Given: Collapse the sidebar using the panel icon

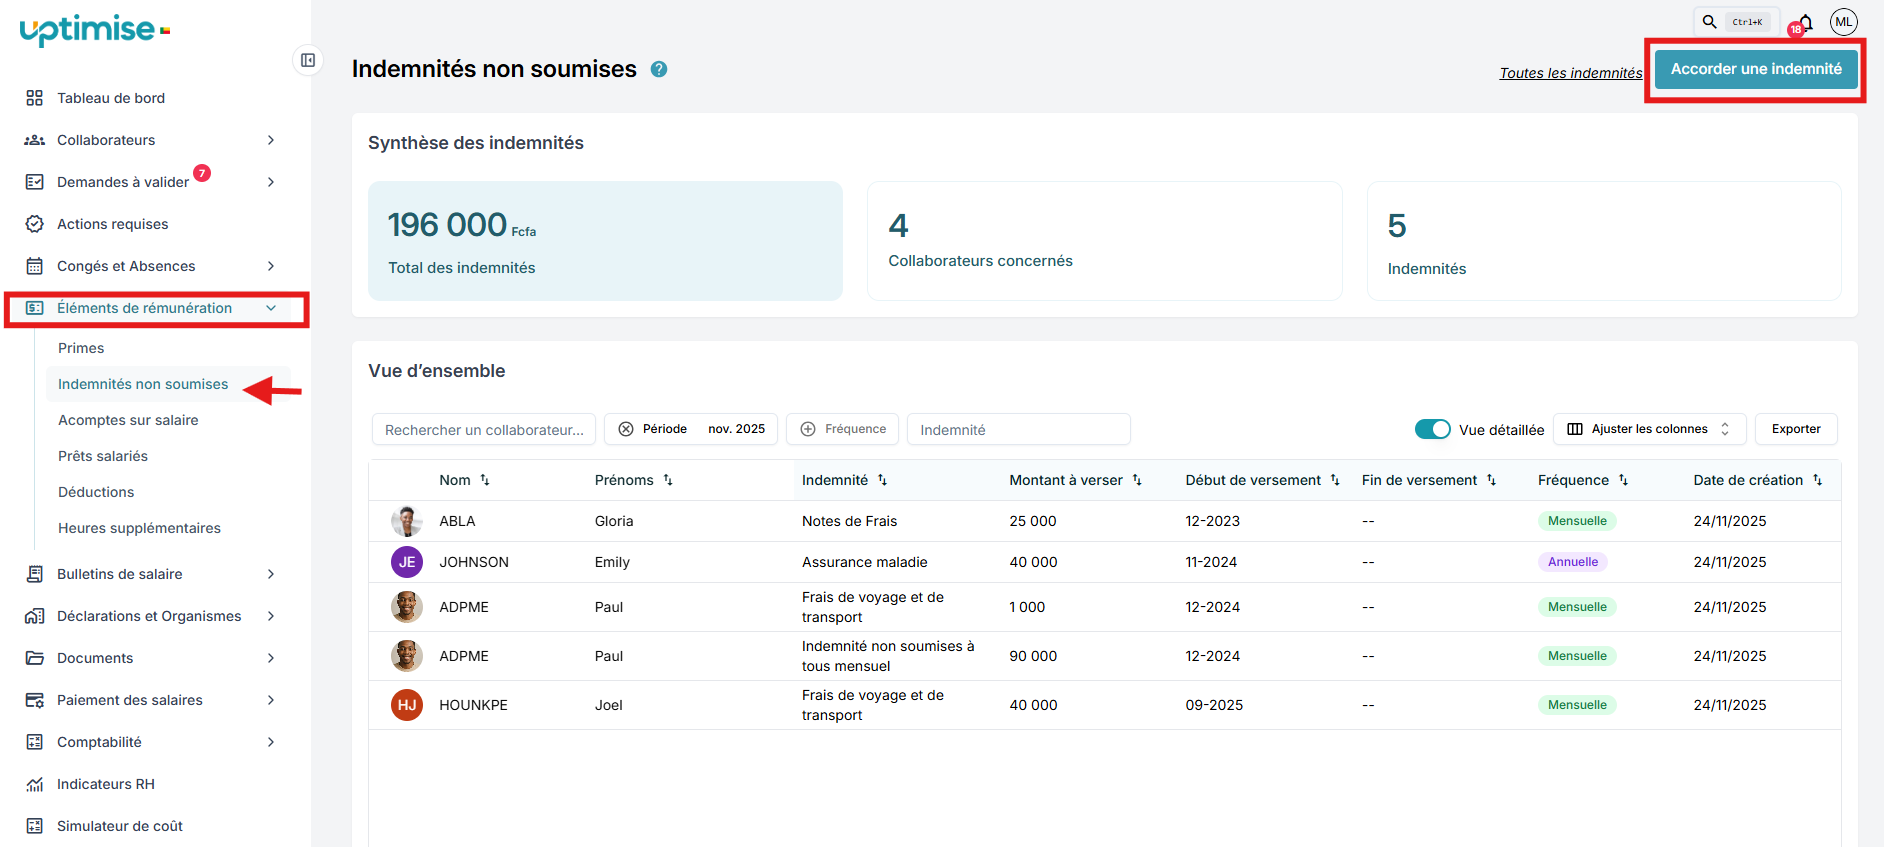Looking at the screenshot, I should coord(308,60).
